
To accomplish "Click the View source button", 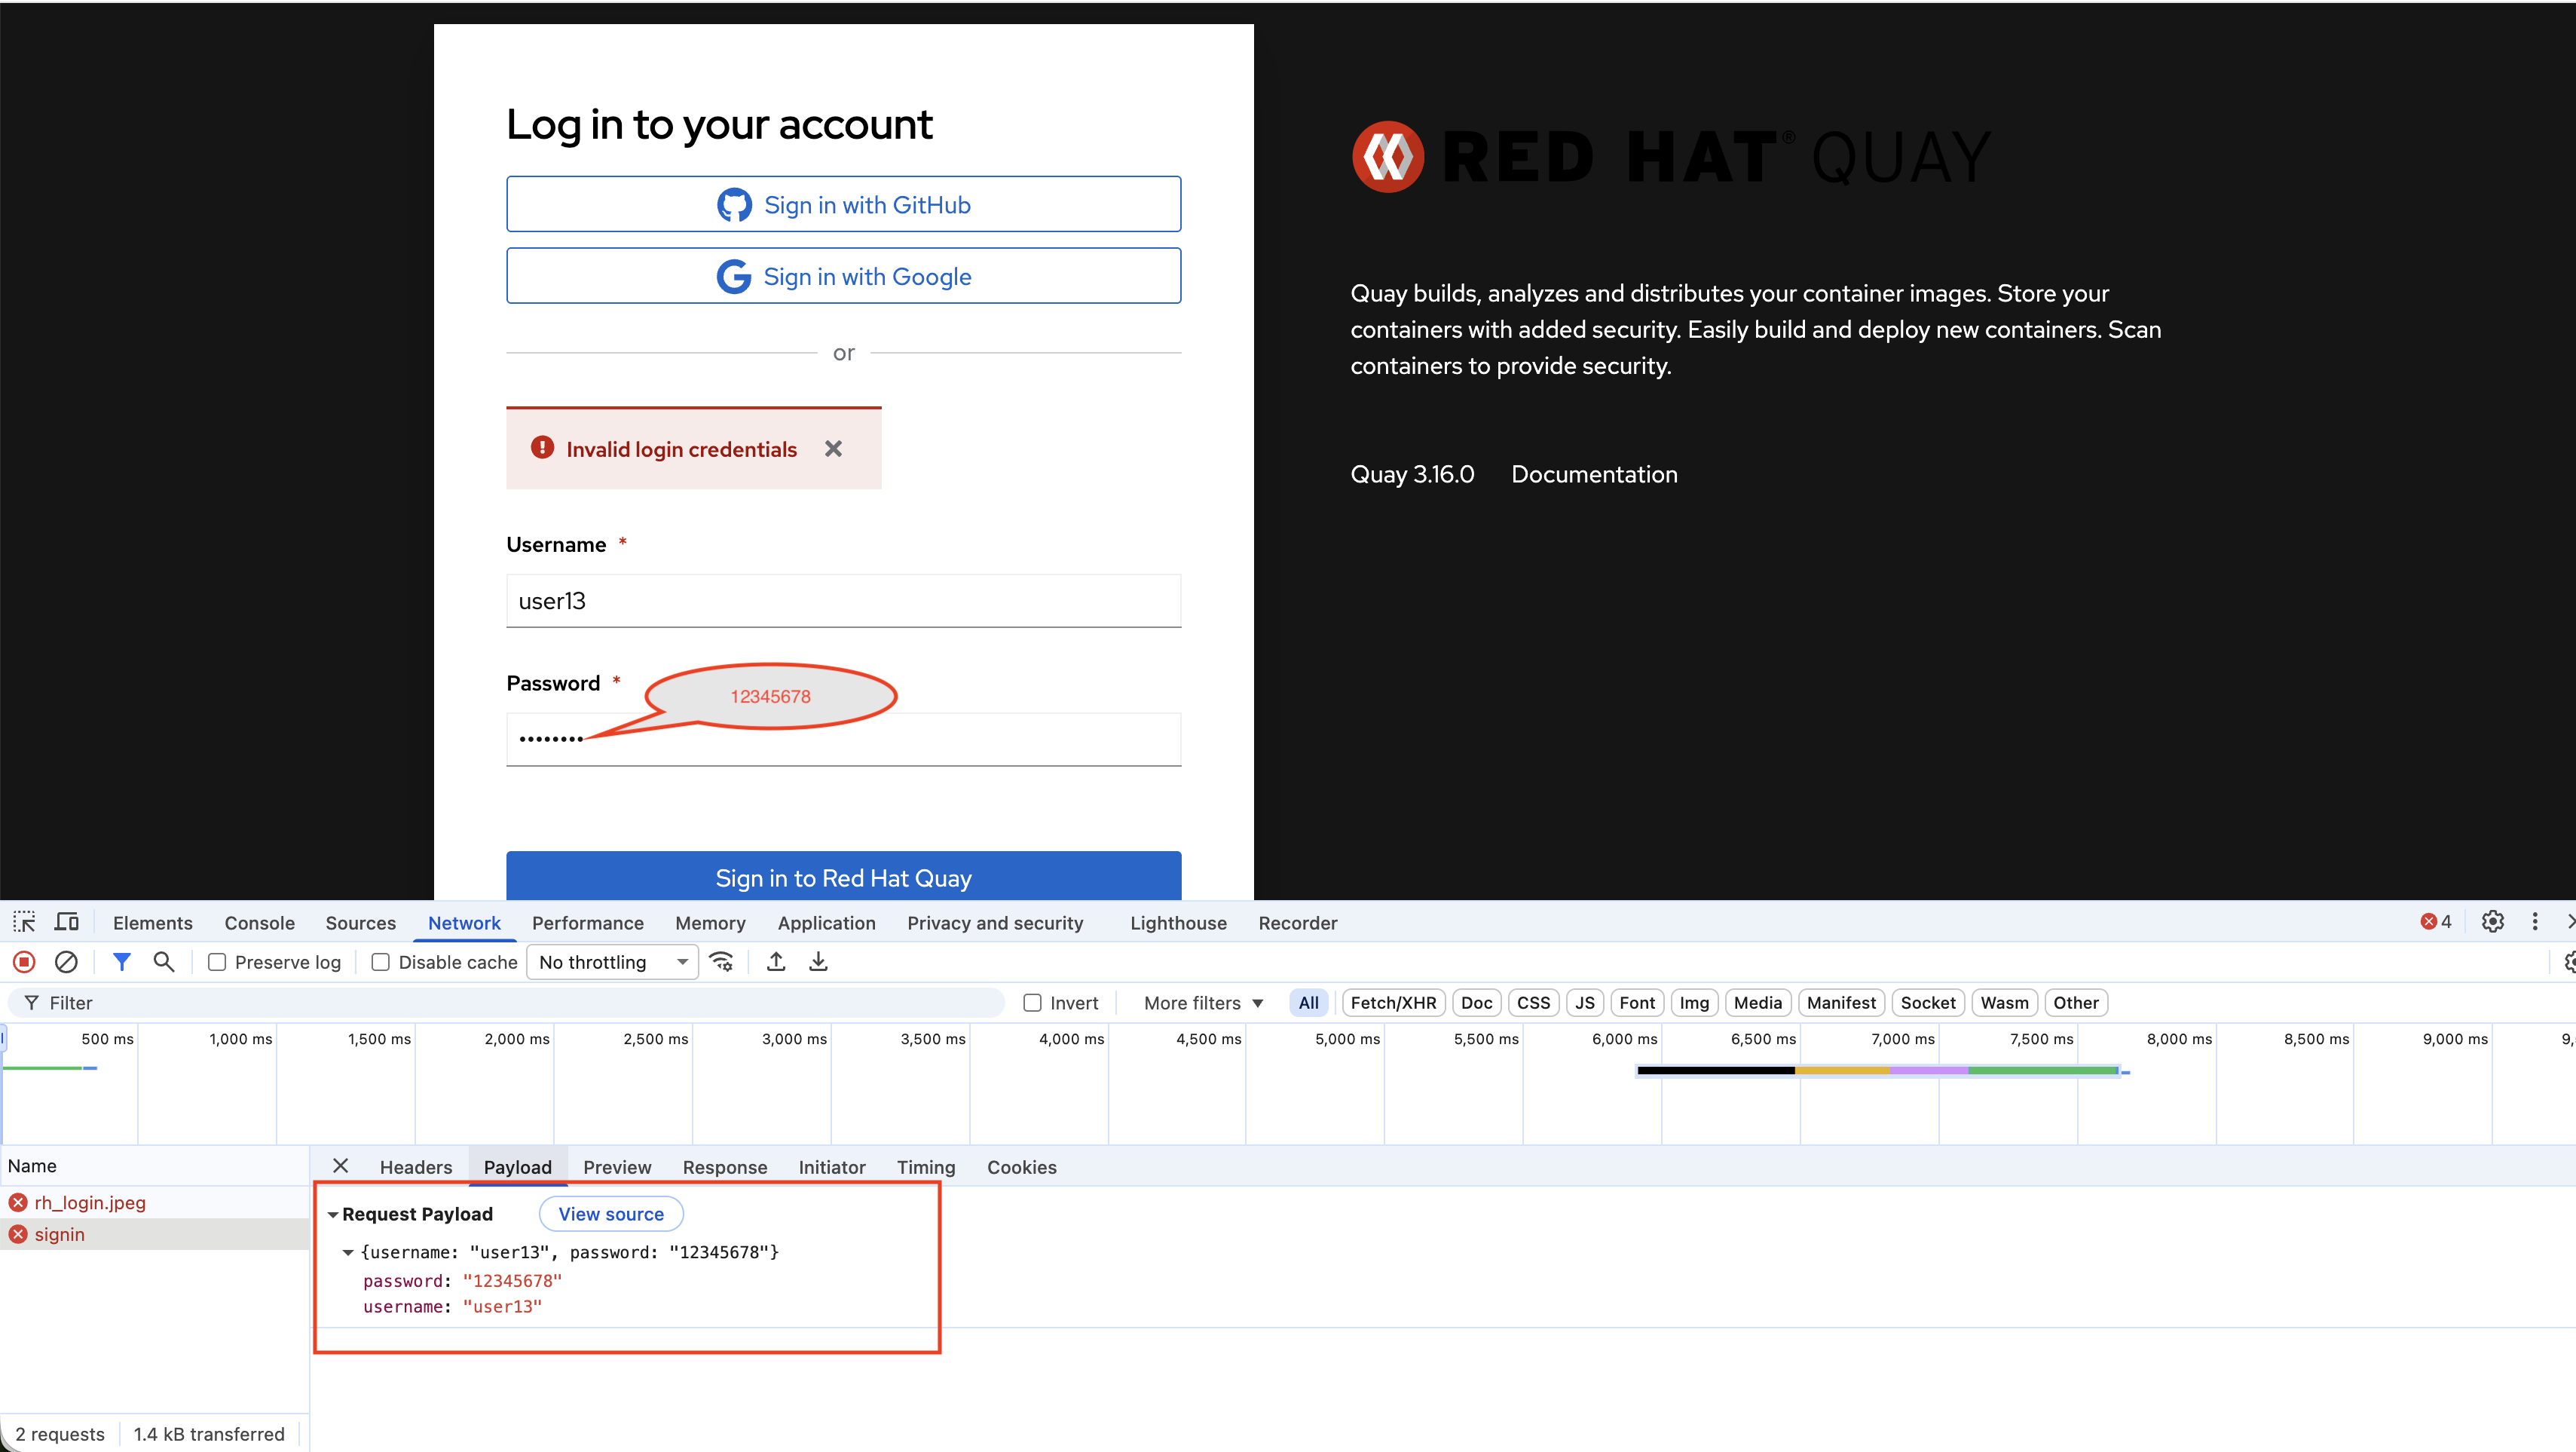I will click(x=610, y=1214).
